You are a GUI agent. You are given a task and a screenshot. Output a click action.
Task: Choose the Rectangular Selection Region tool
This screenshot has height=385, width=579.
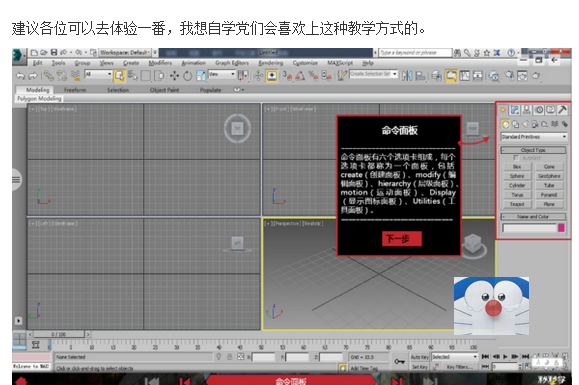[146, 76]
